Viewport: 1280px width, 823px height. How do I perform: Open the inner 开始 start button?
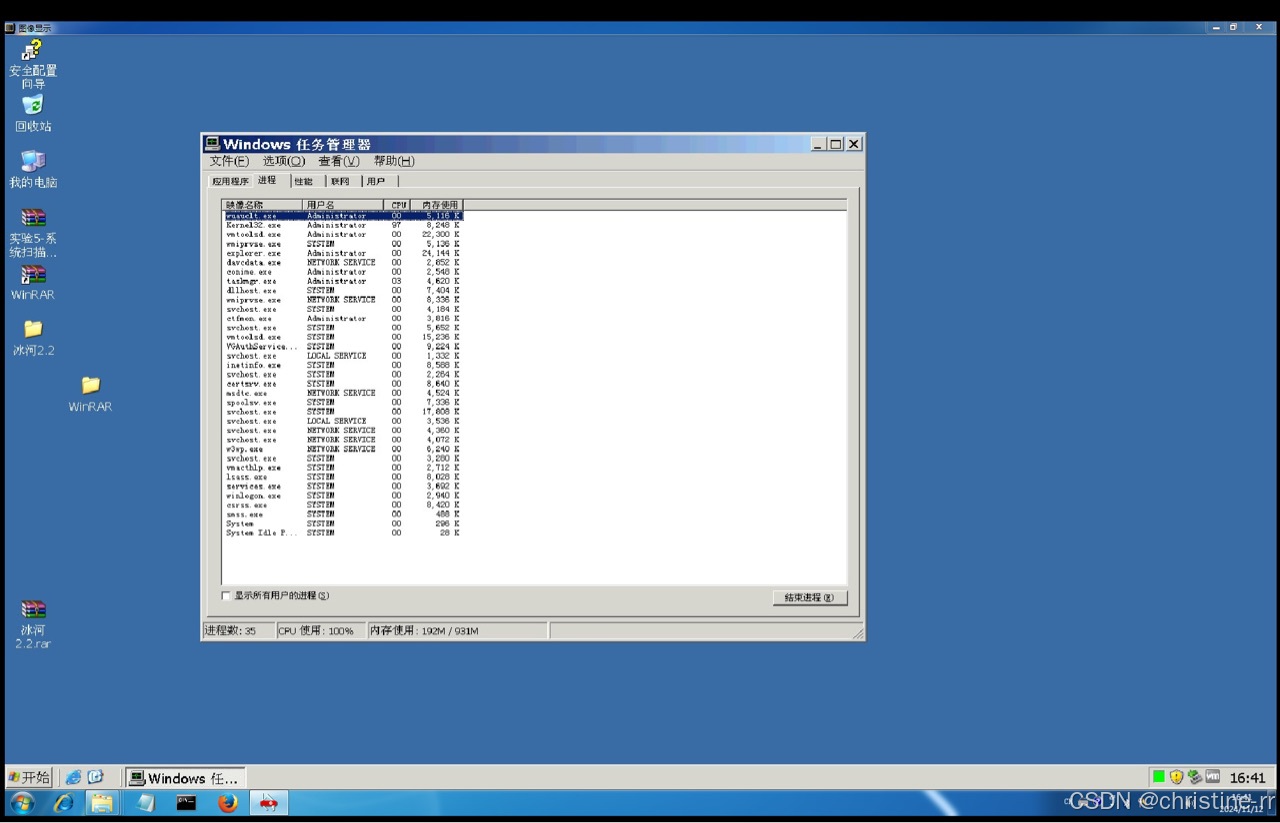click(29, 777)
